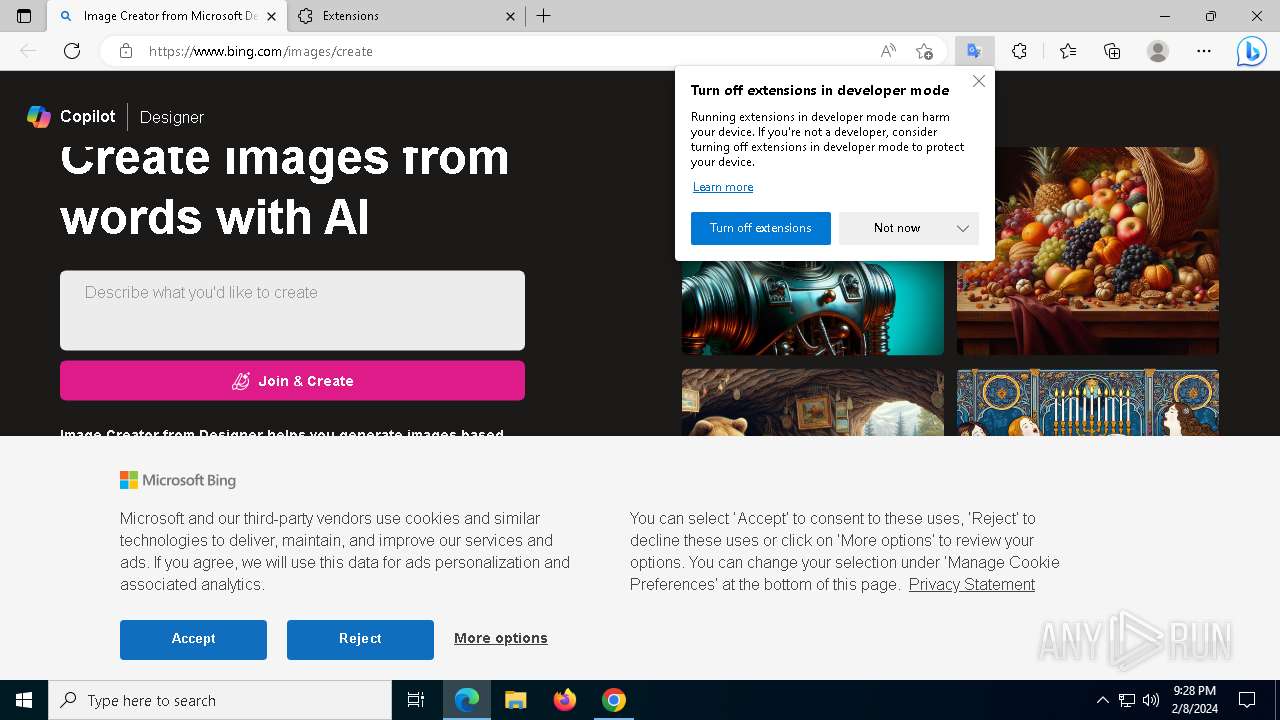Open the clock and calendar
Screen dimensions: 1280x720
pos(1194,700)
